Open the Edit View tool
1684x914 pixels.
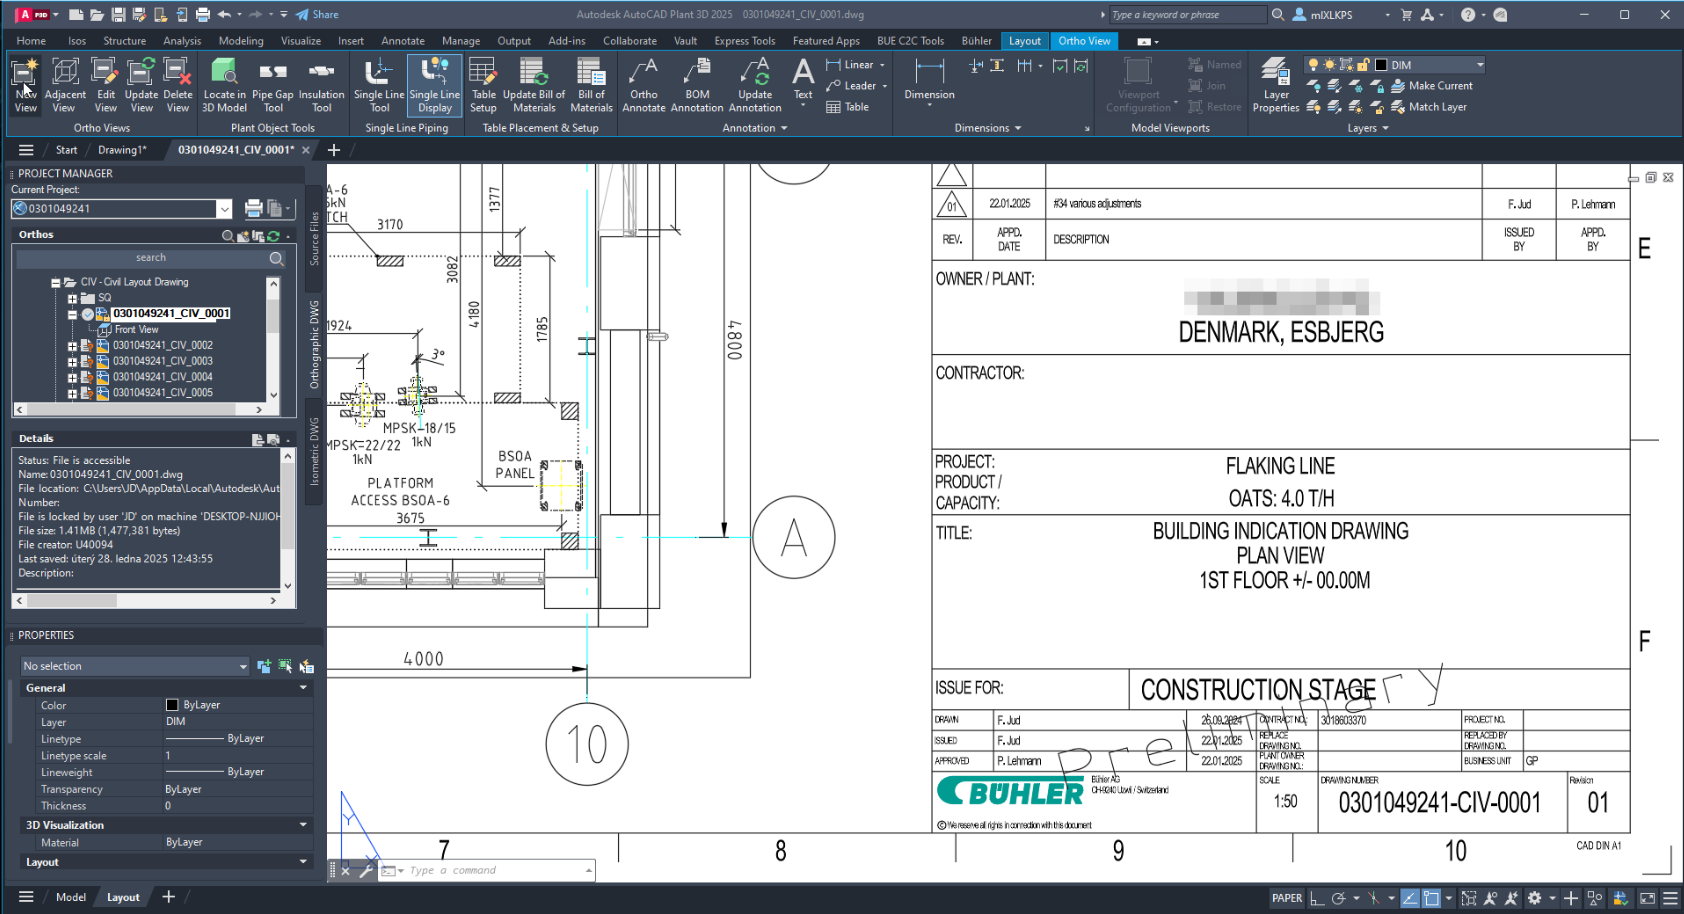(x=105, y=85)
